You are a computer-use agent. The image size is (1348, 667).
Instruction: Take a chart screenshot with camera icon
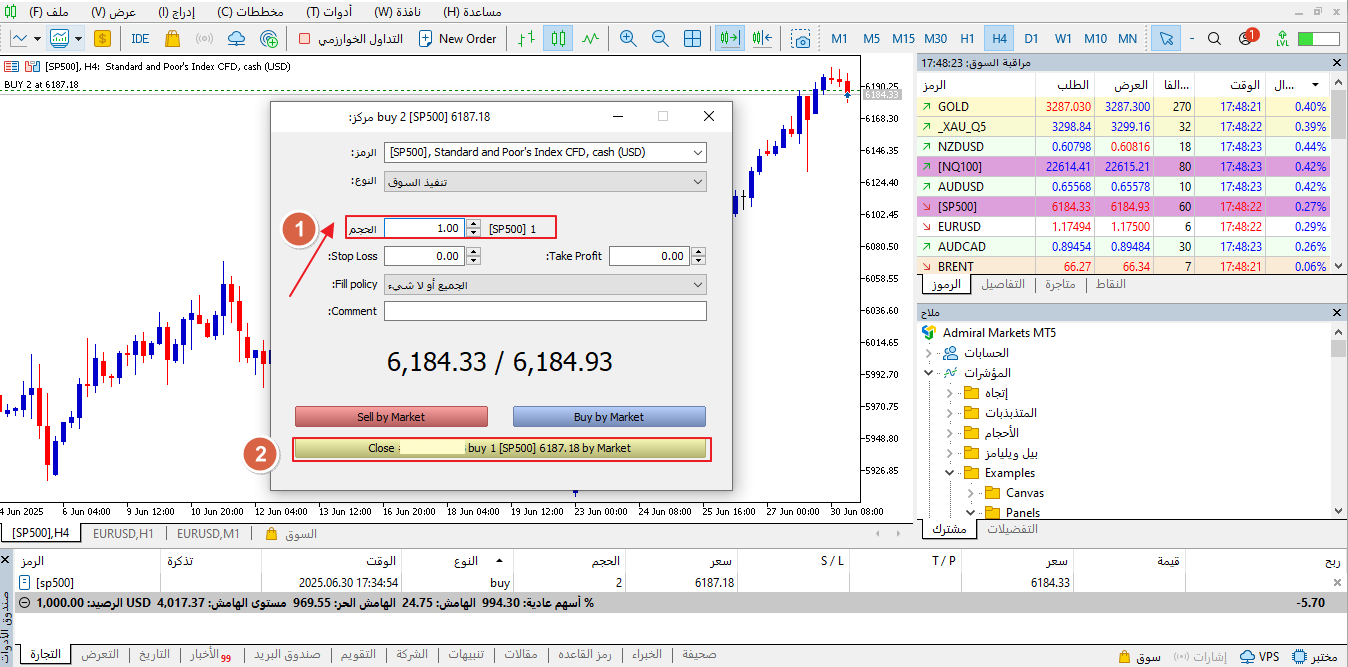(800, 38)
